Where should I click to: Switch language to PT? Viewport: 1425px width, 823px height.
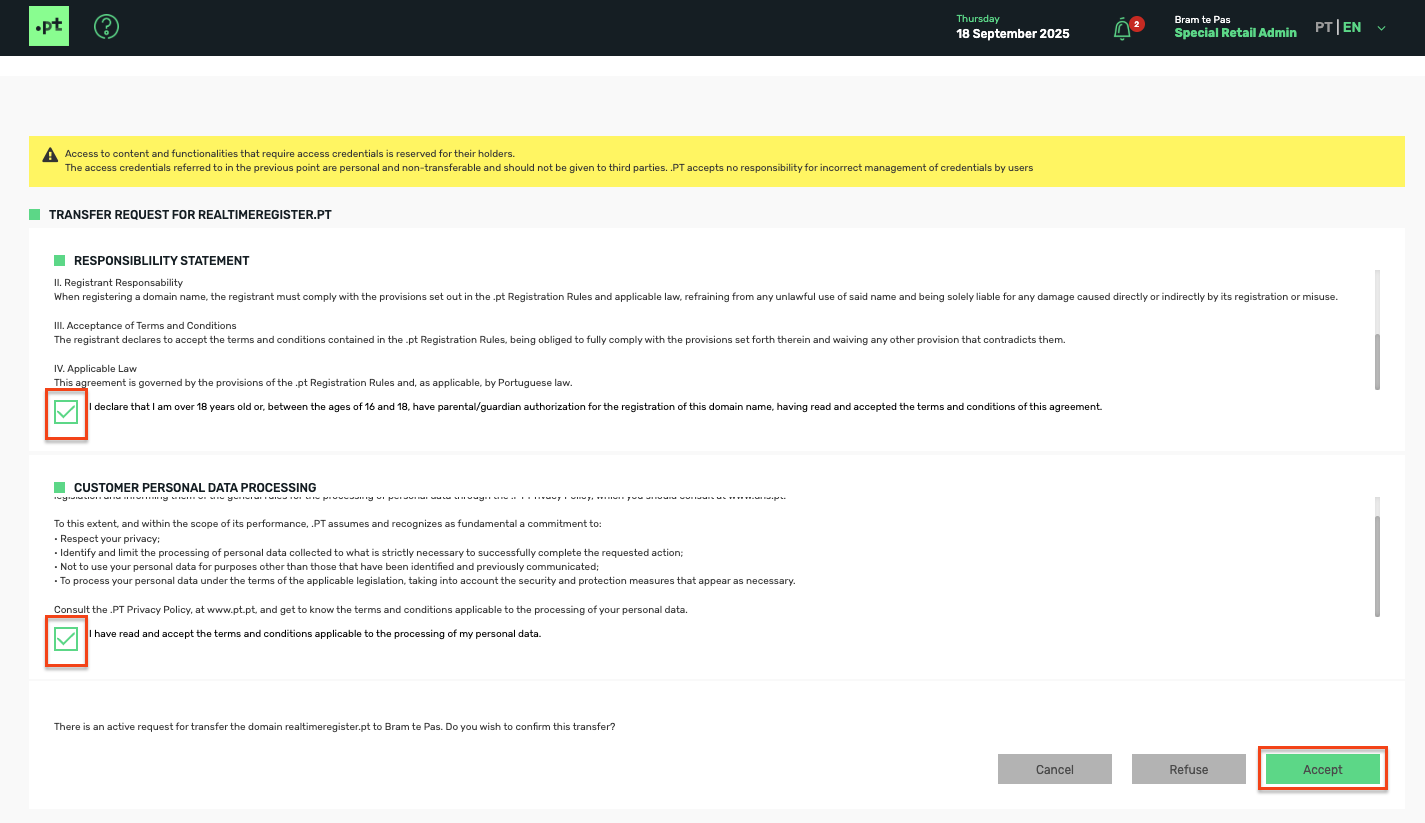1323,28
